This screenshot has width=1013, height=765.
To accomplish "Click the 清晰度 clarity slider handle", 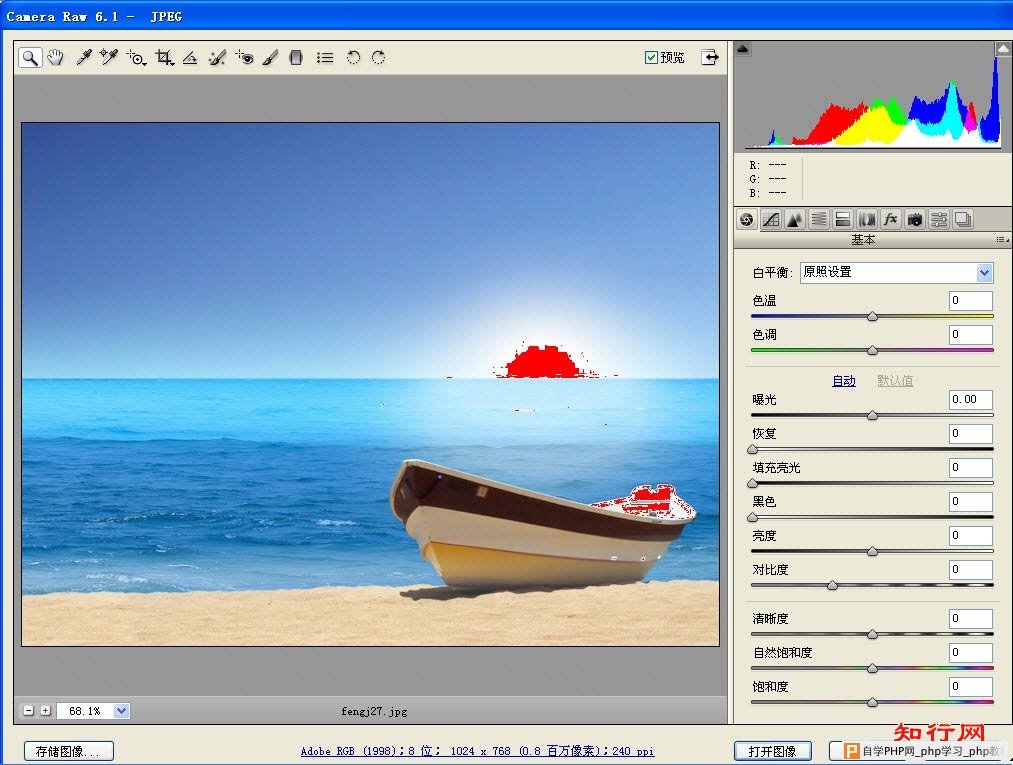I will tap(872, 634).
